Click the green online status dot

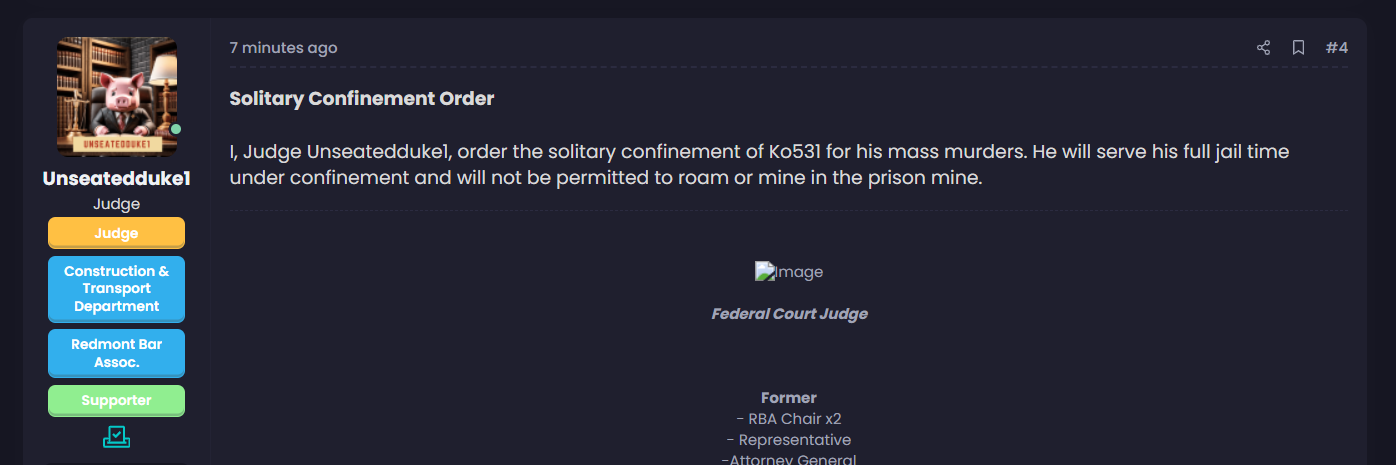point(176,129)
